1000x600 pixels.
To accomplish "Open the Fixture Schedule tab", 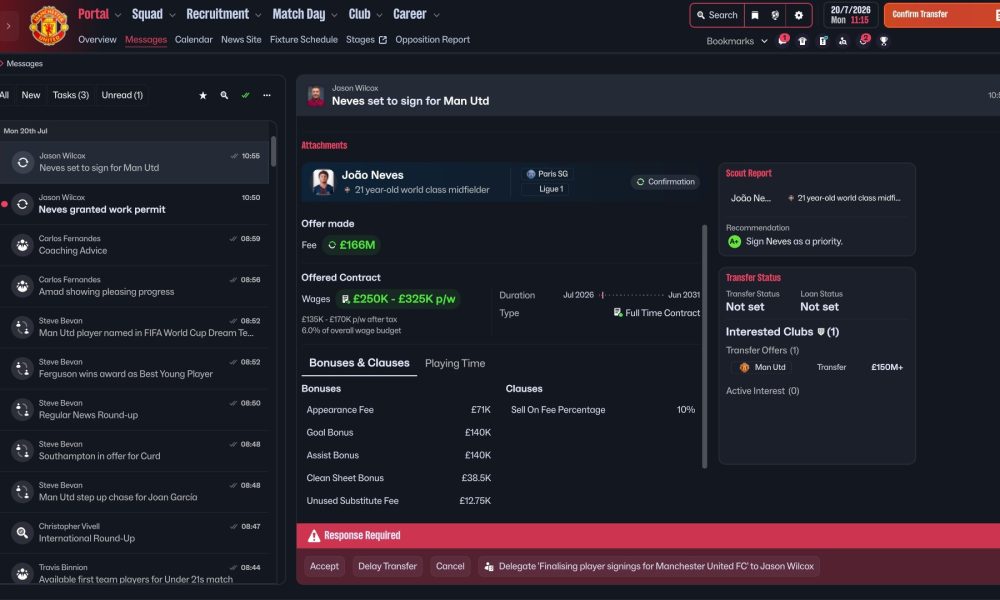I will pos(304,40).
